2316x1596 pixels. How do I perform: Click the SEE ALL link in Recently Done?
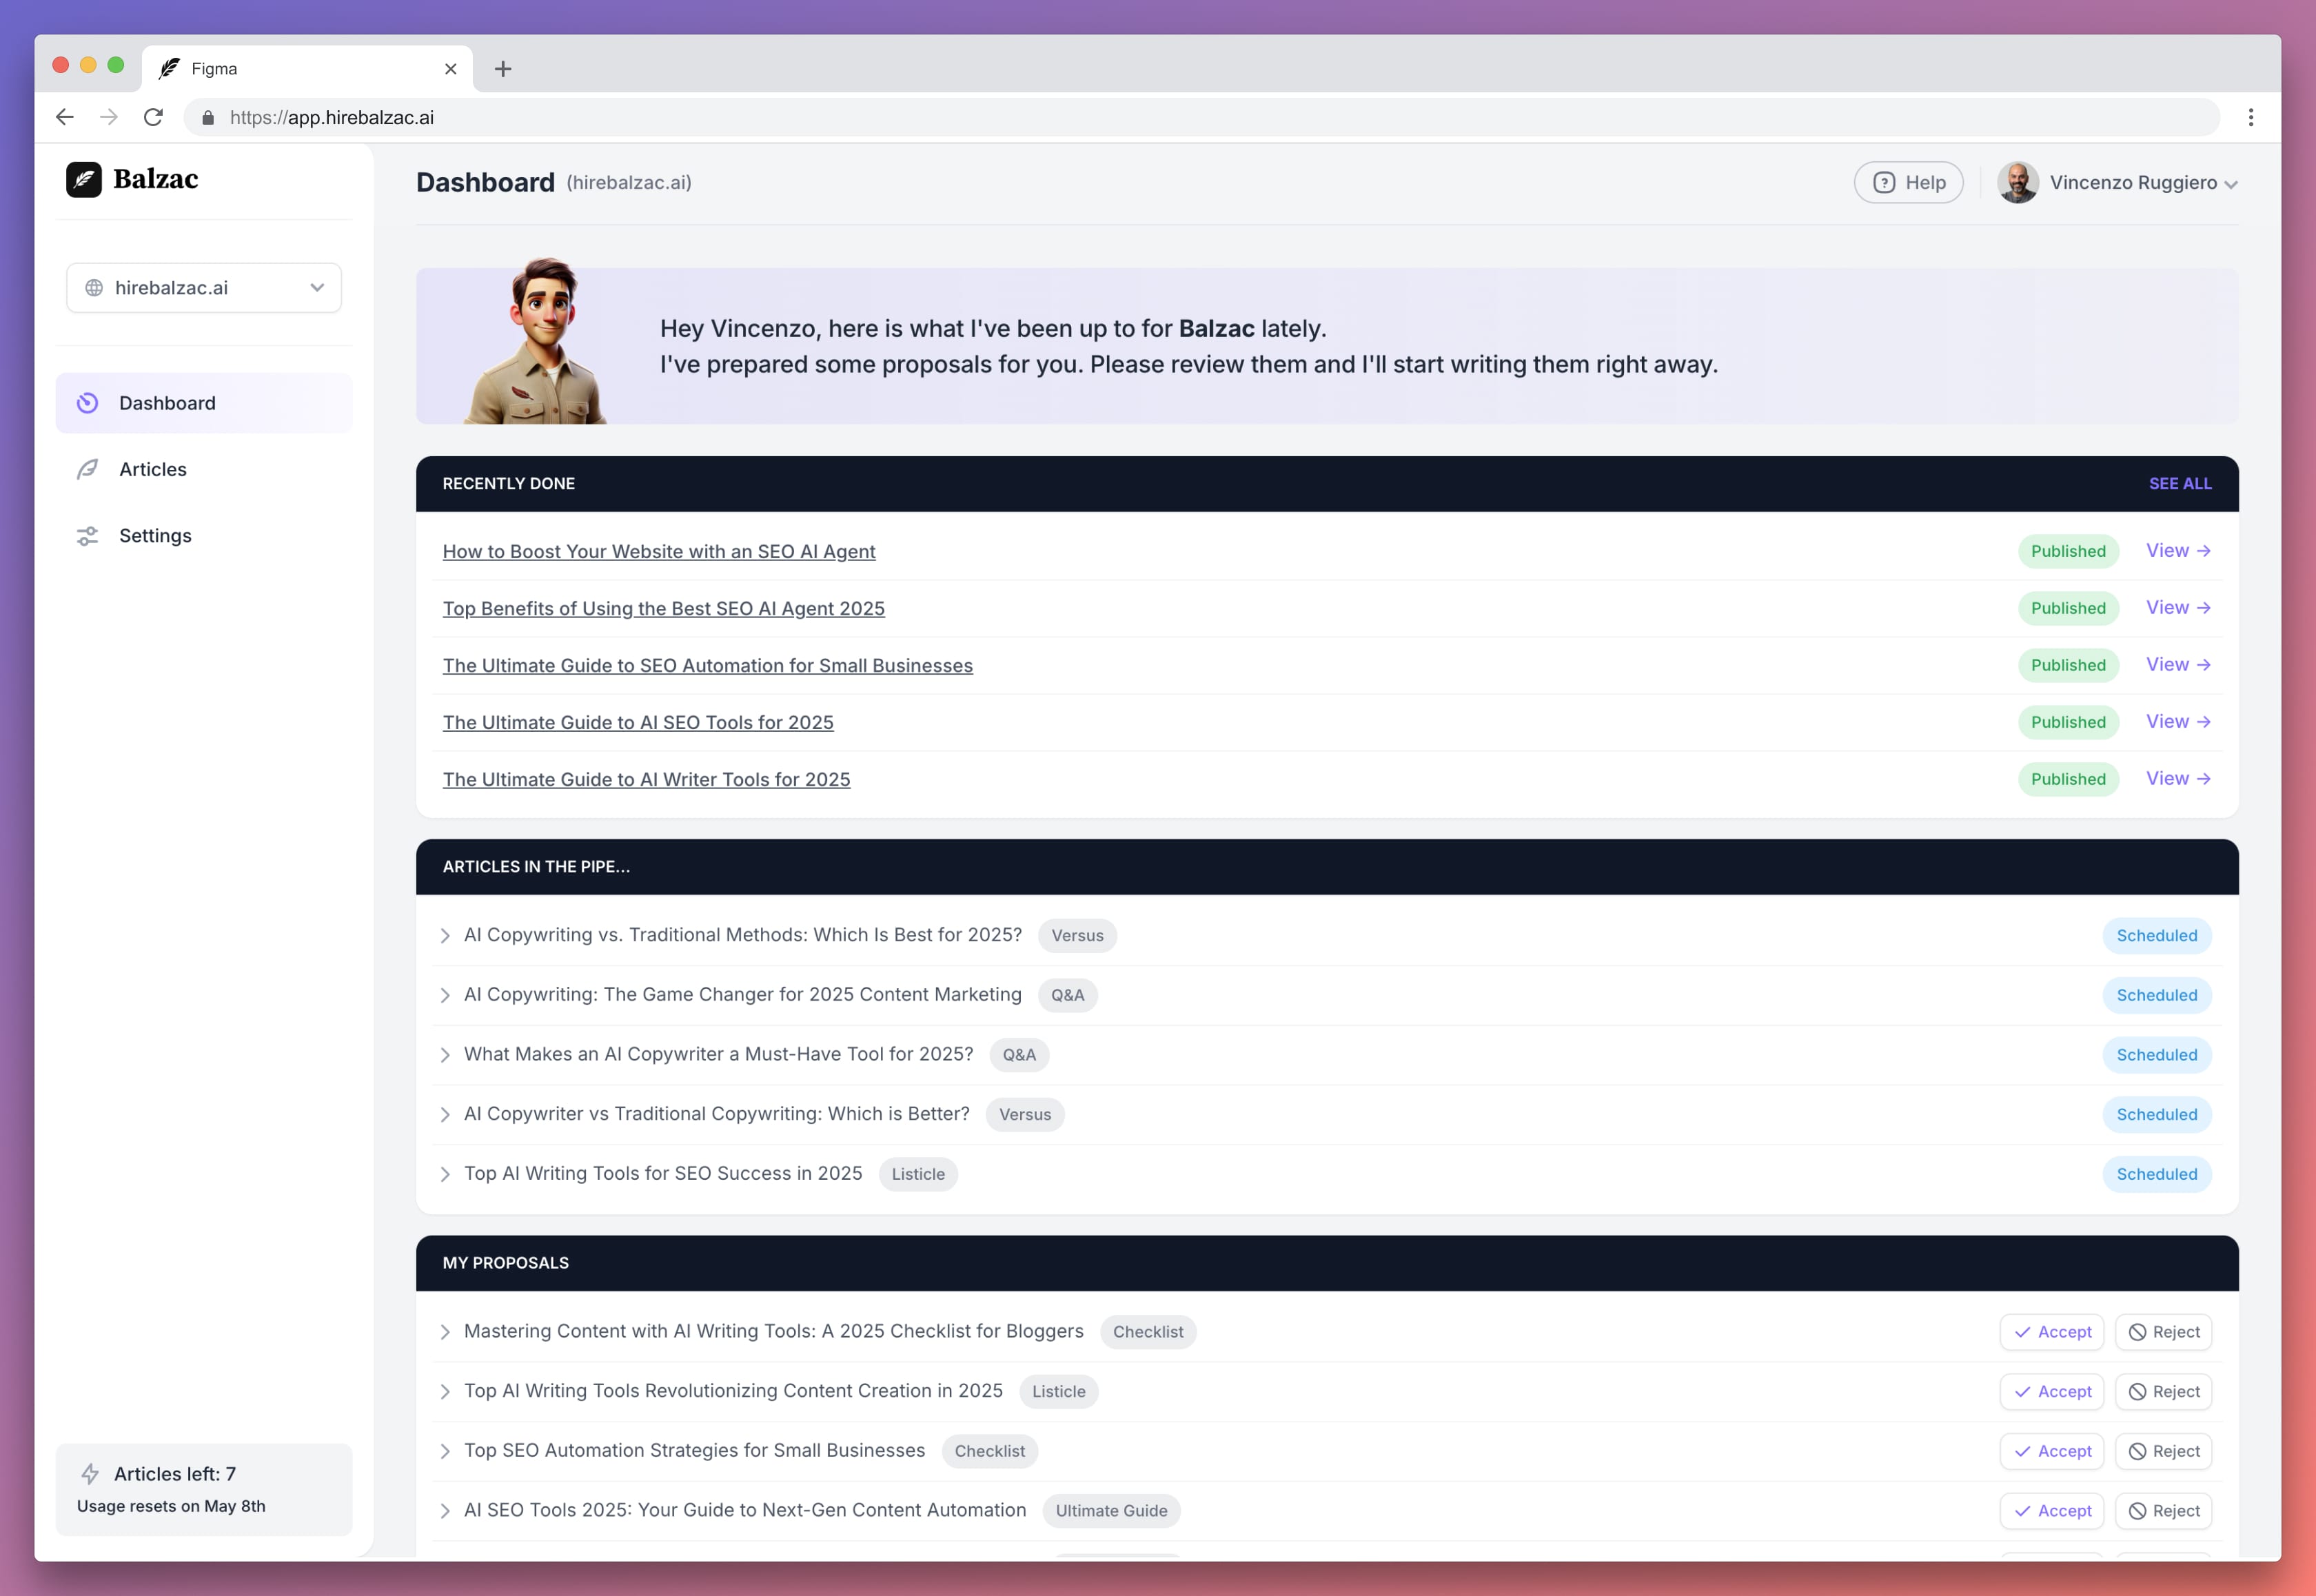[2180, 483]
